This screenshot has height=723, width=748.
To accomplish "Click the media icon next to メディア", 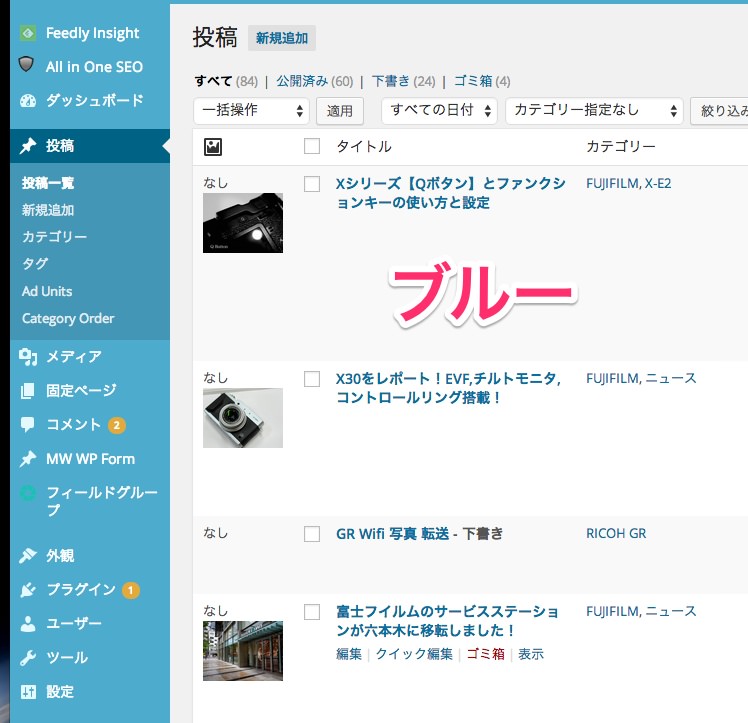I will pyautogui.click(x=28, y=357).
